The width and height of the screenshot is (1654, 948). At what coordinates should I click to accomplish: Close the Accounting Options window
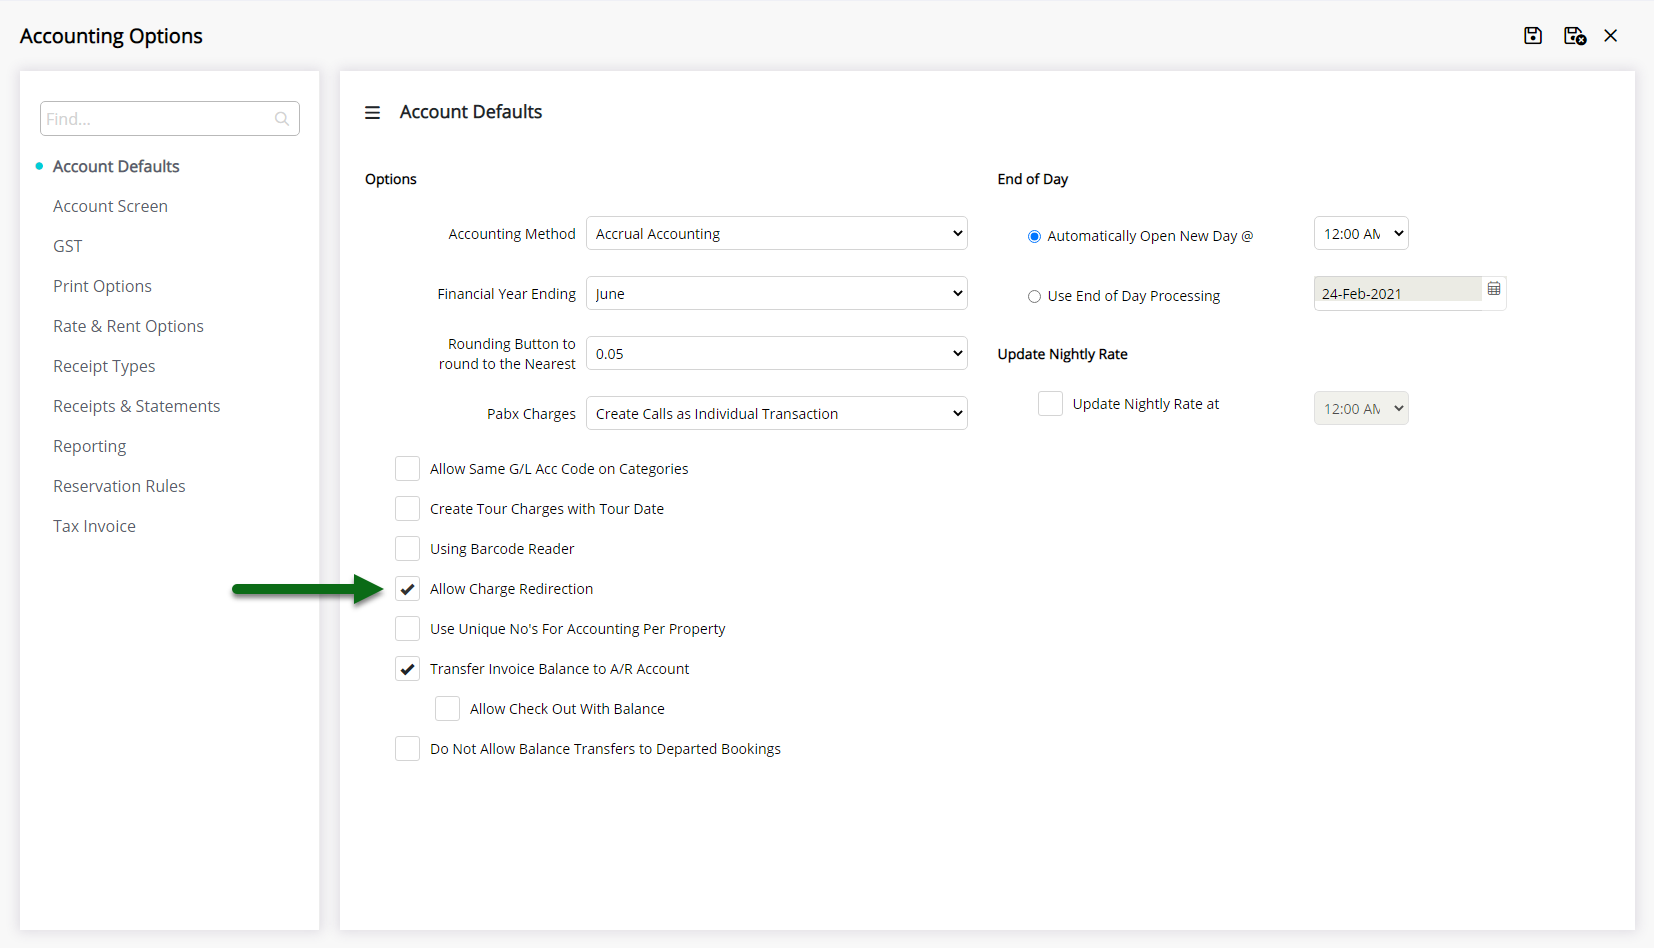pyautogui.click(x=1610, y=36)
